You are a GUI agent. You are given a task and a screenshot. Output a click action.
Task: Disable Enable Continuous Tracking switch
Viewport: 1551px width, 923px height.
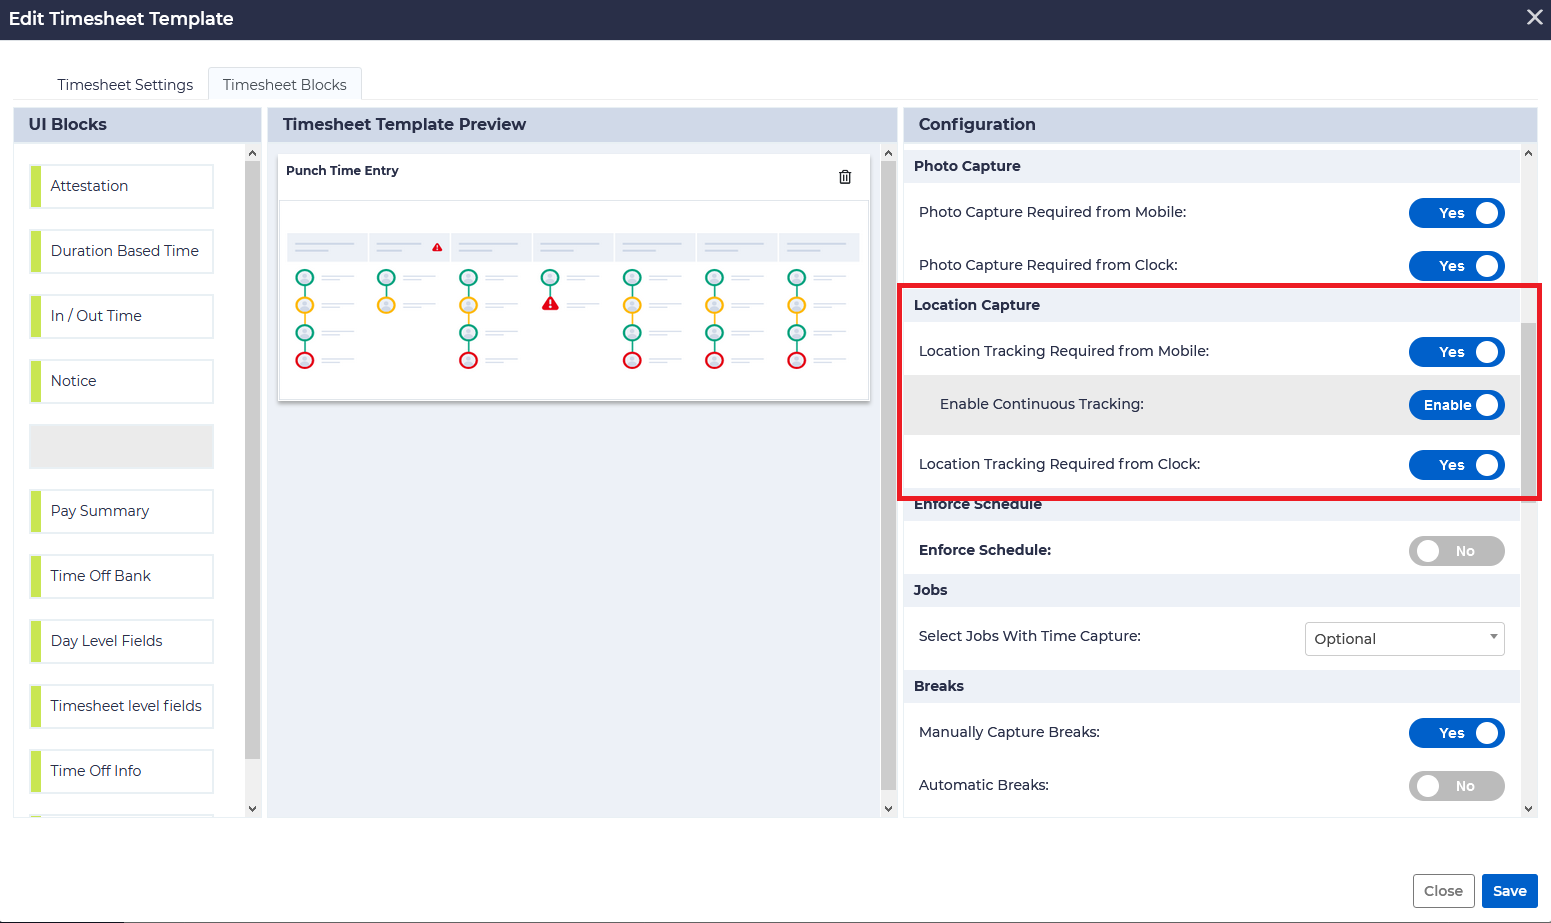point(1456,405)
